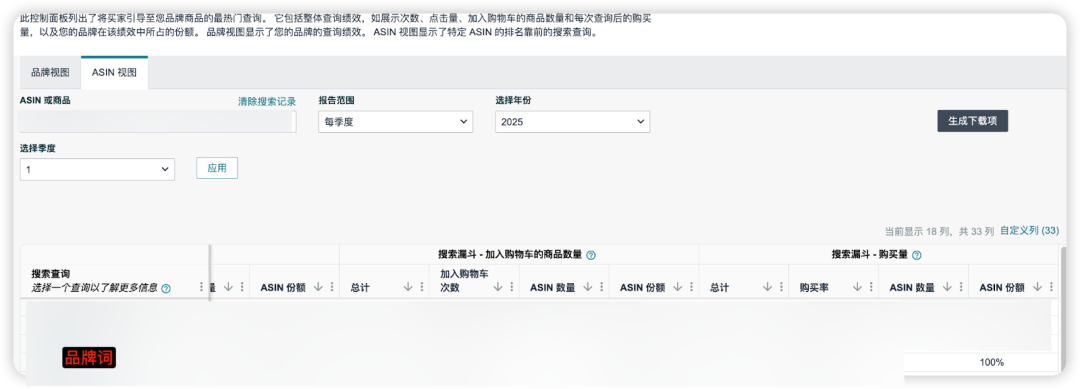Click the 生成下载项 button
1080x389 pixels.
pos(973,120)
